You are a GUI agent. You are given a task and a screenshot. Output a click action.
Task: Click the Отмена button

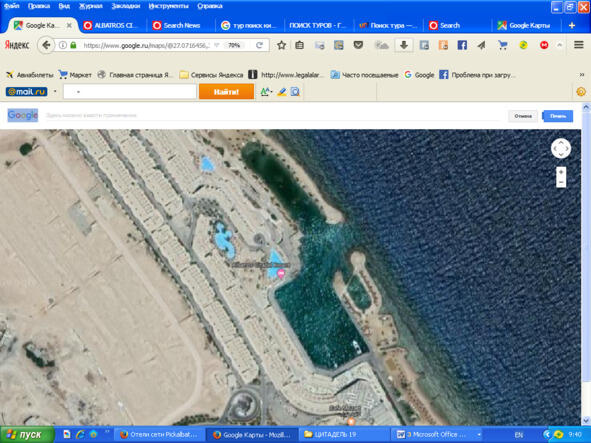(523, 116)
